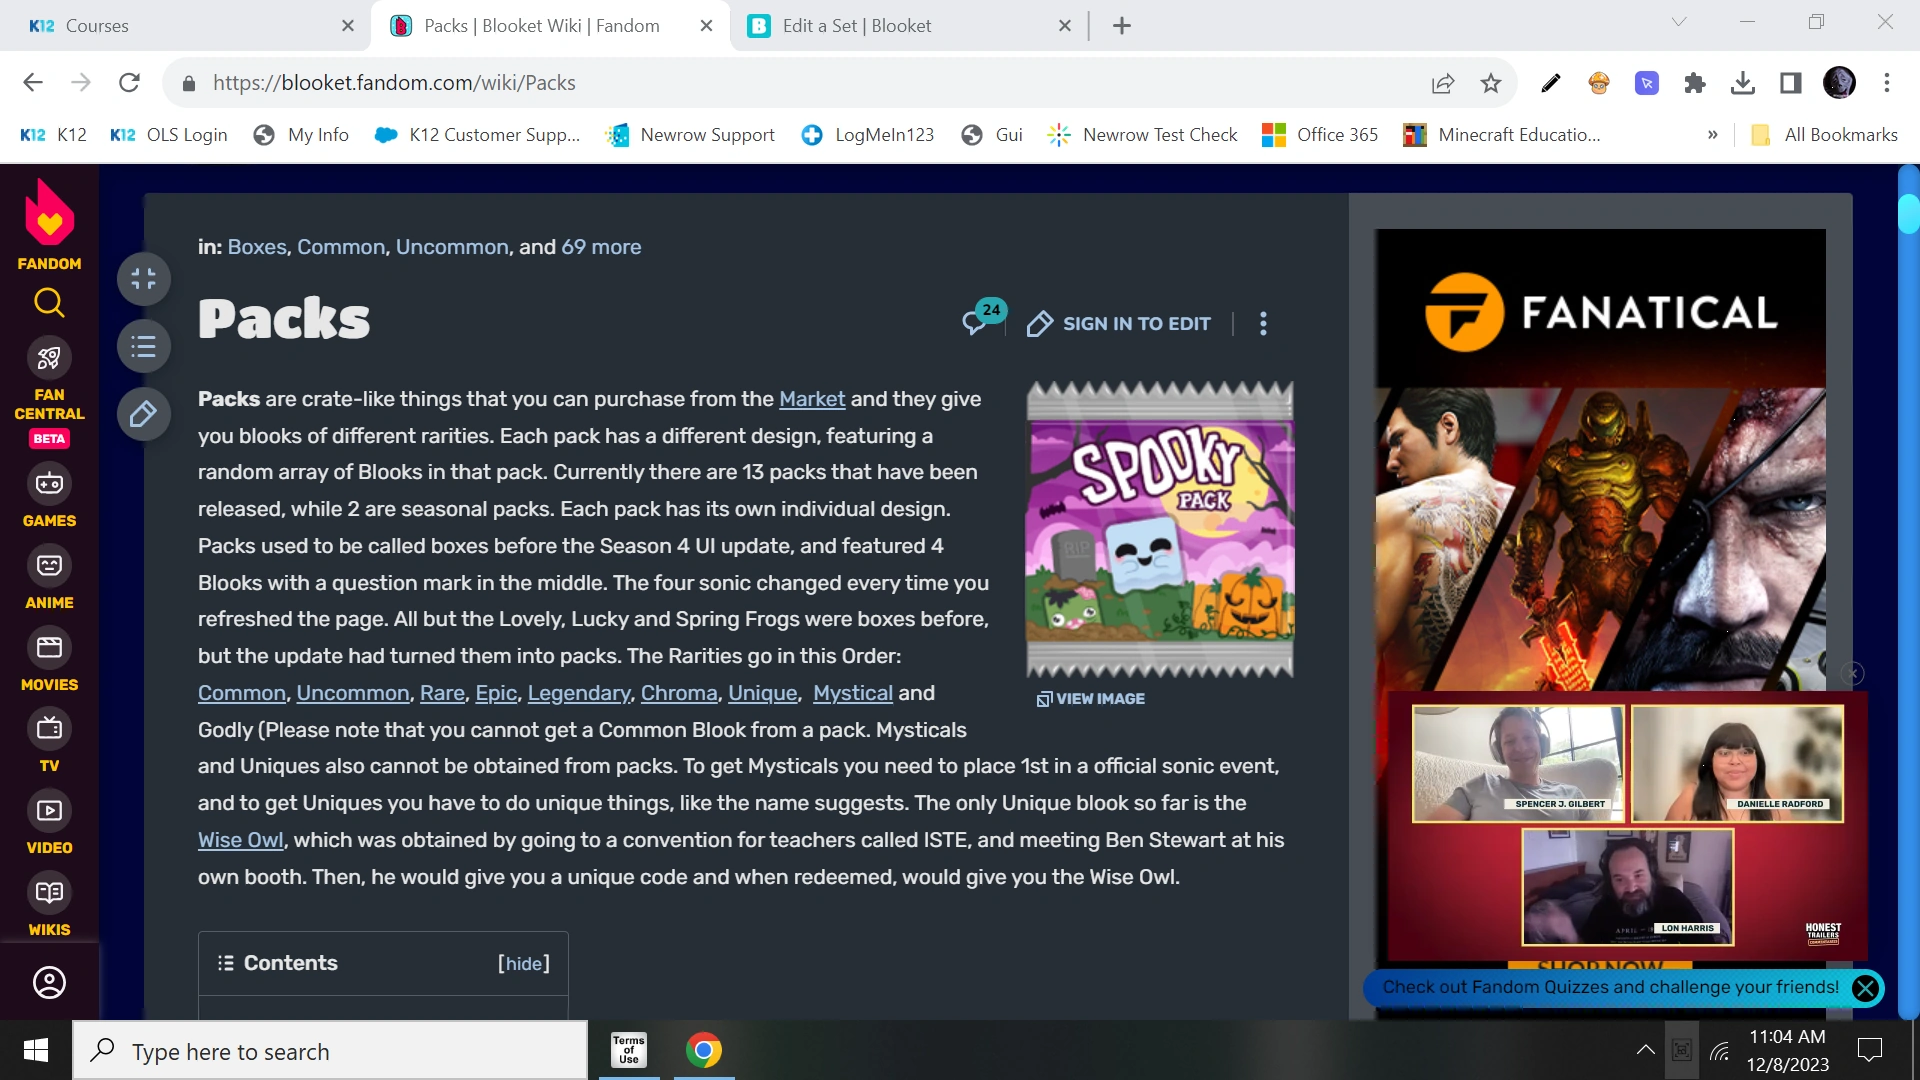1920x1080 pixels.
Task: Open the article more options menu
Action: click(x=1263, y=323)
